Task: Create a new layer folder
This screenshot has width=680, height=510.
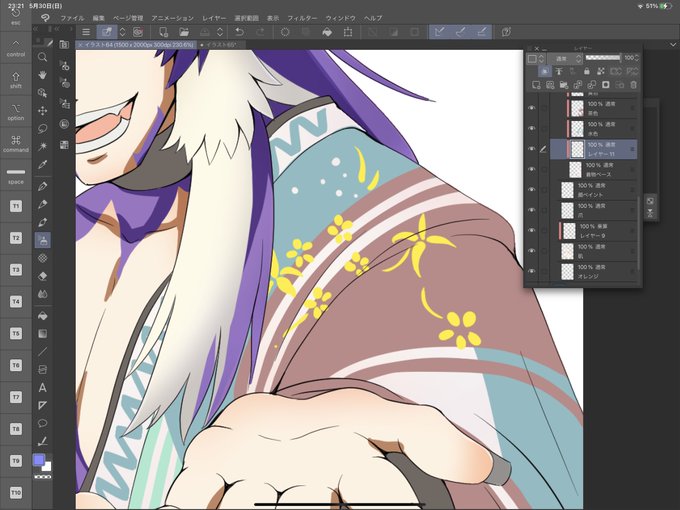Action: (564, 85)
